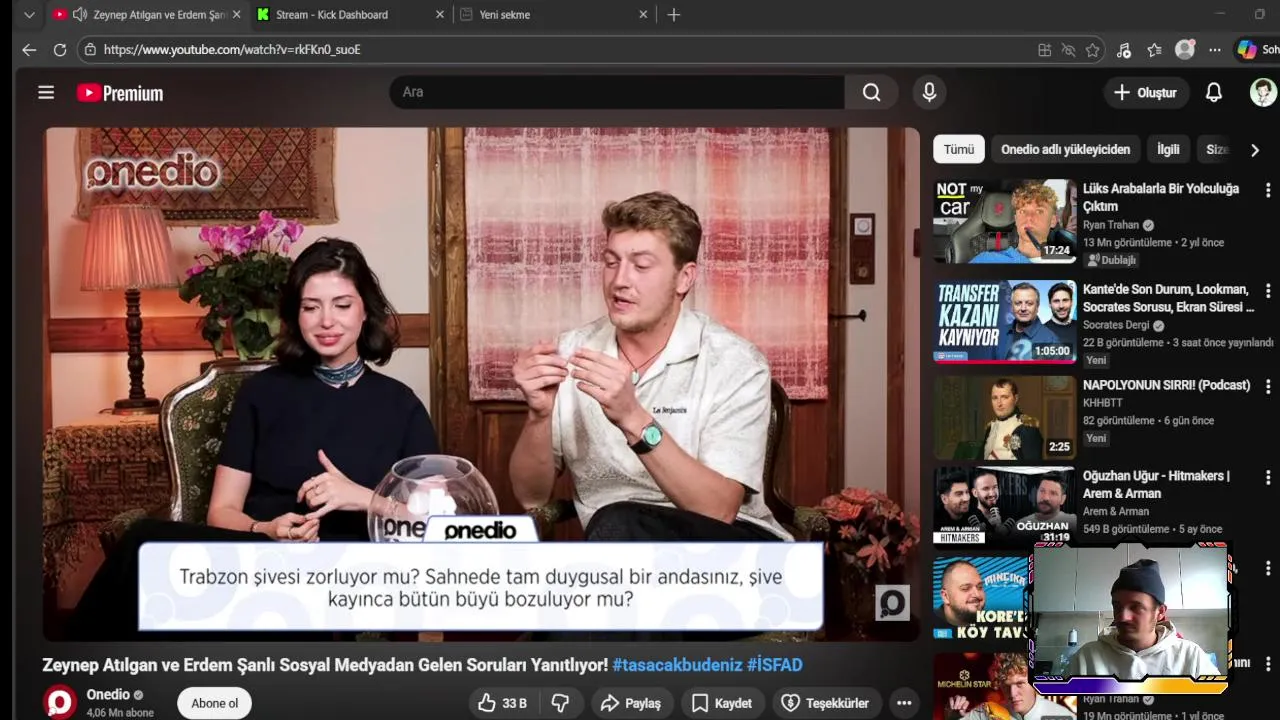This screenshot has width=1280, height=720.
Task: Click inside the Ara search field
Action: pos(617,92)
